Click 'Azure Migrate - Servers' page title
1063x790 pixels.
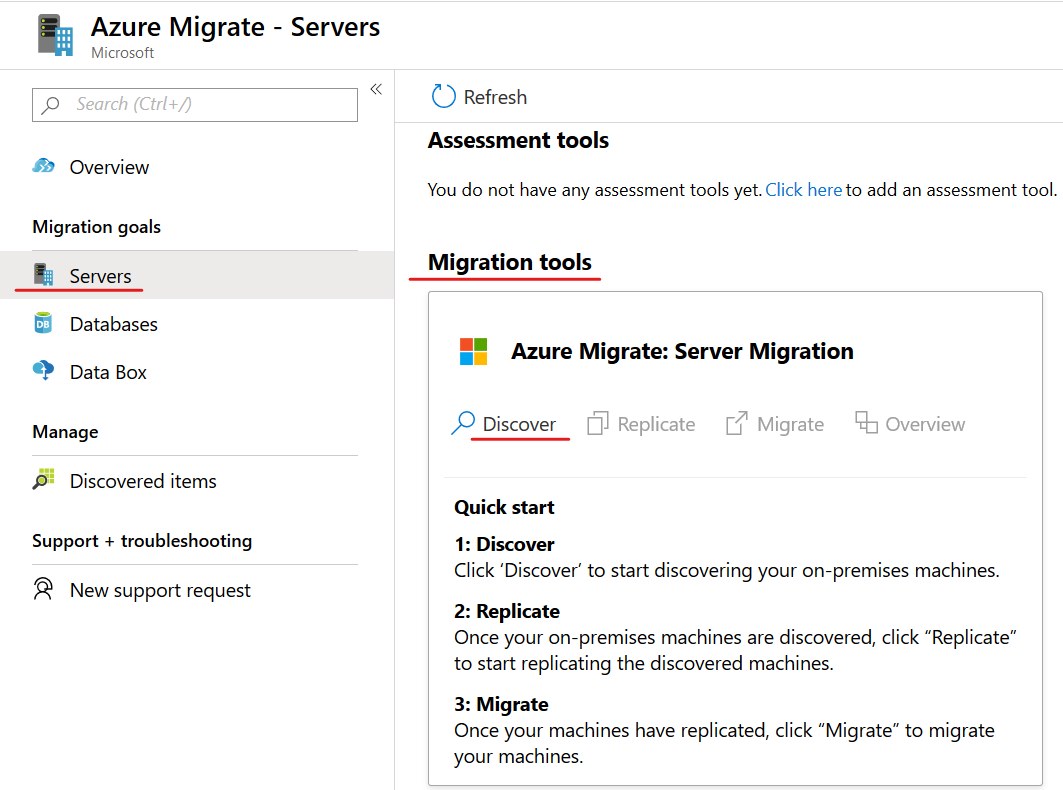click(x=235, y=27)
